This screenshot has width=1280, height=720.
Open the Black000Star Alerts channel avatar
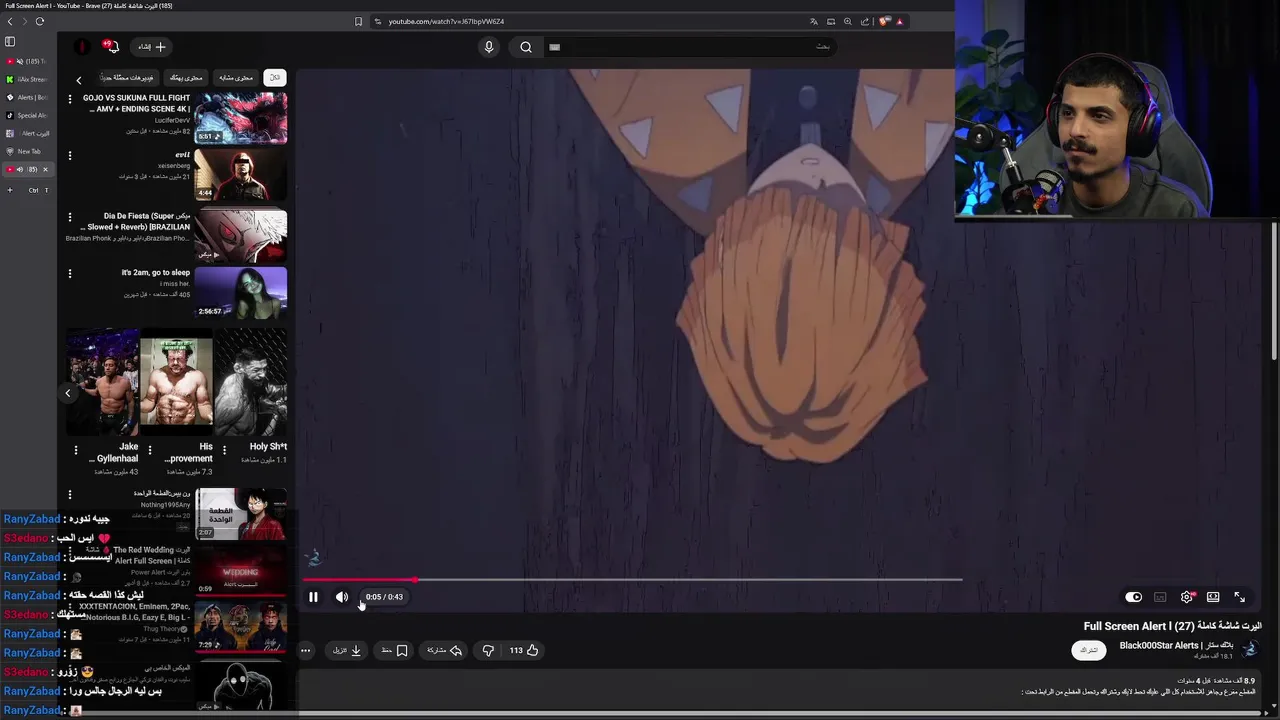coord(1250,649)
